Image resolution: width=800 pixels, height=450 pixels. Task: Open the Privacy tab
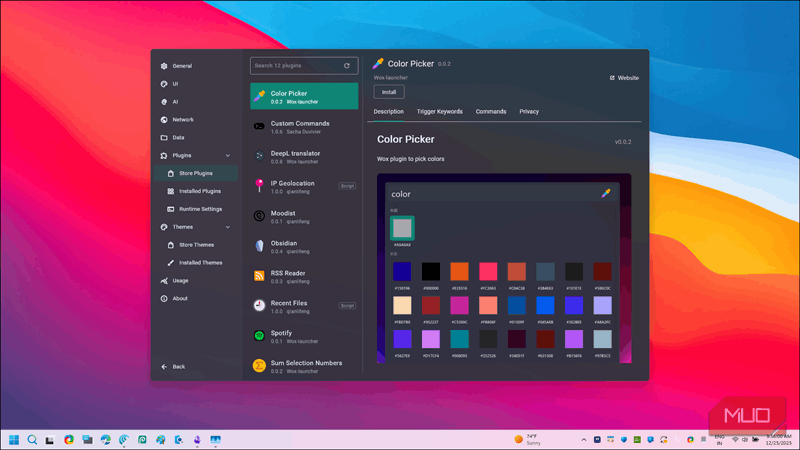(x=529, y=112)
